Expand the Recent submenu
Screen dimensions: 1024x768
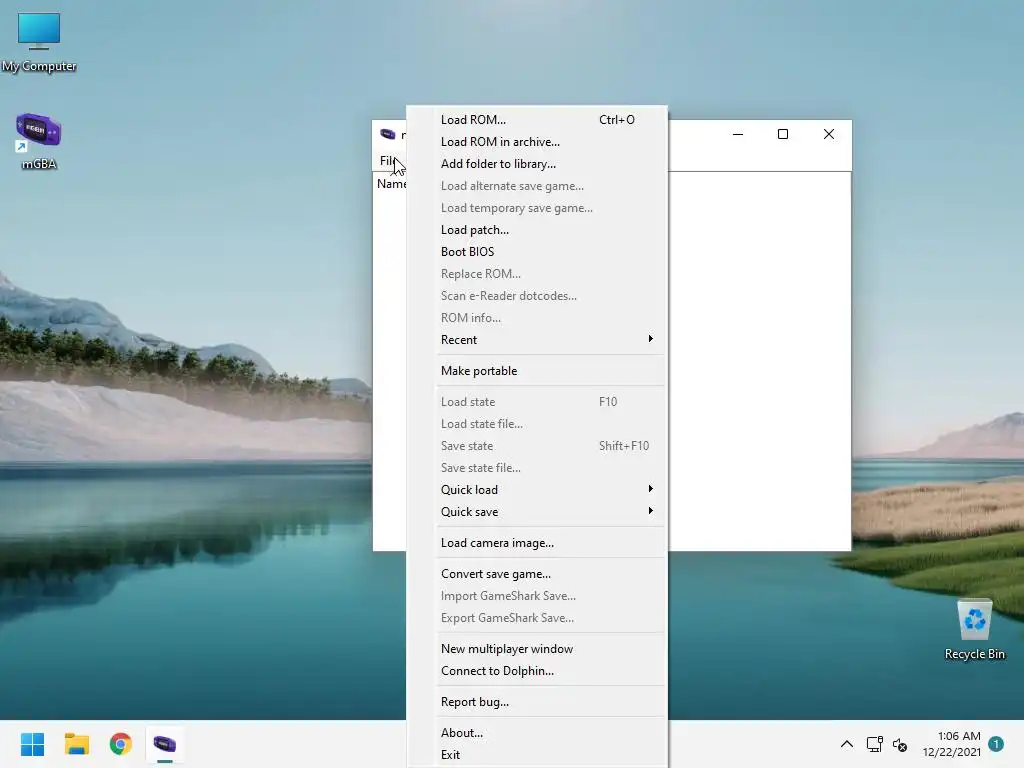point(537,340)
